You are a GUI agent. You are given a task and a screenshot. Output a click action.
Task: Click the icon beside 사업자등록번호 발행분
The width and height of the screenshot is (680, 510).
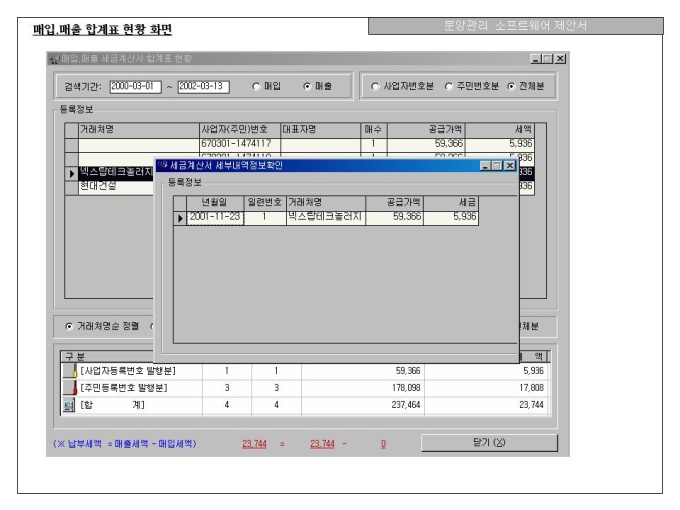click(x=70, y=371)
